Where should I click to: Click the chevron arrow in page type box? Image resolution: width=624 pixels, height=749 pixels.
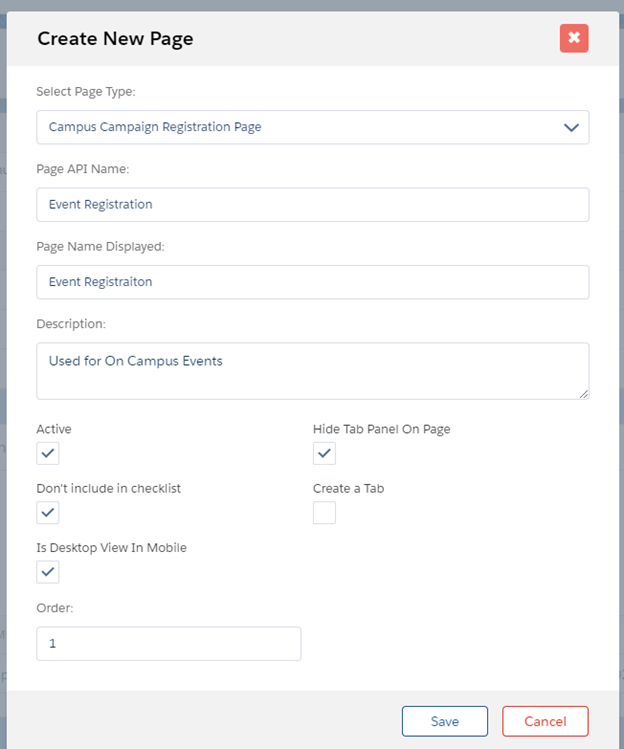[x=571, y=127]
